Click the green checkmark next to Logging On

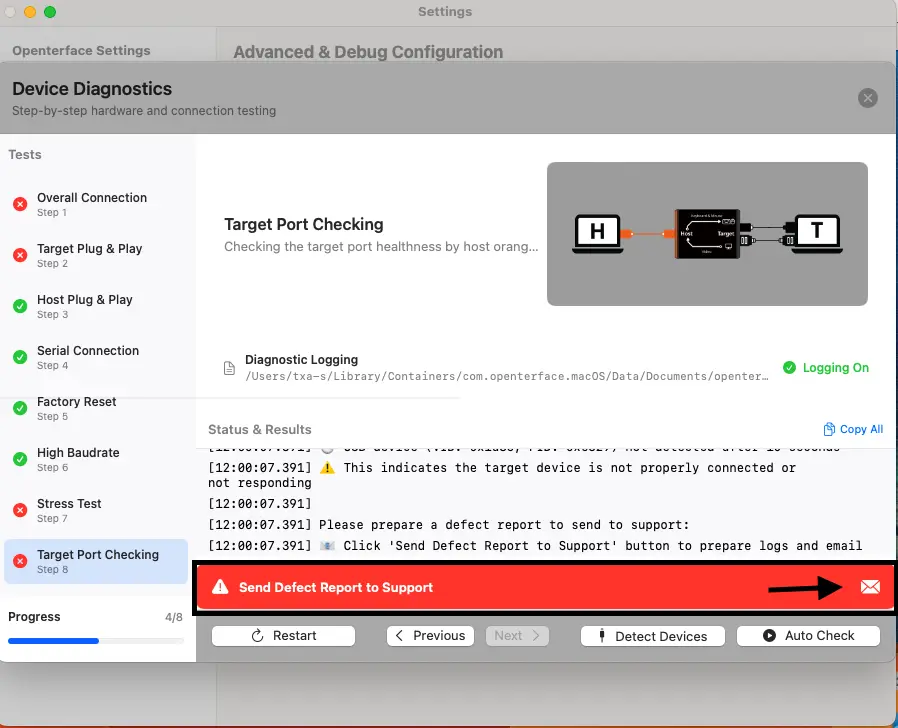click(x=789, y=368)
